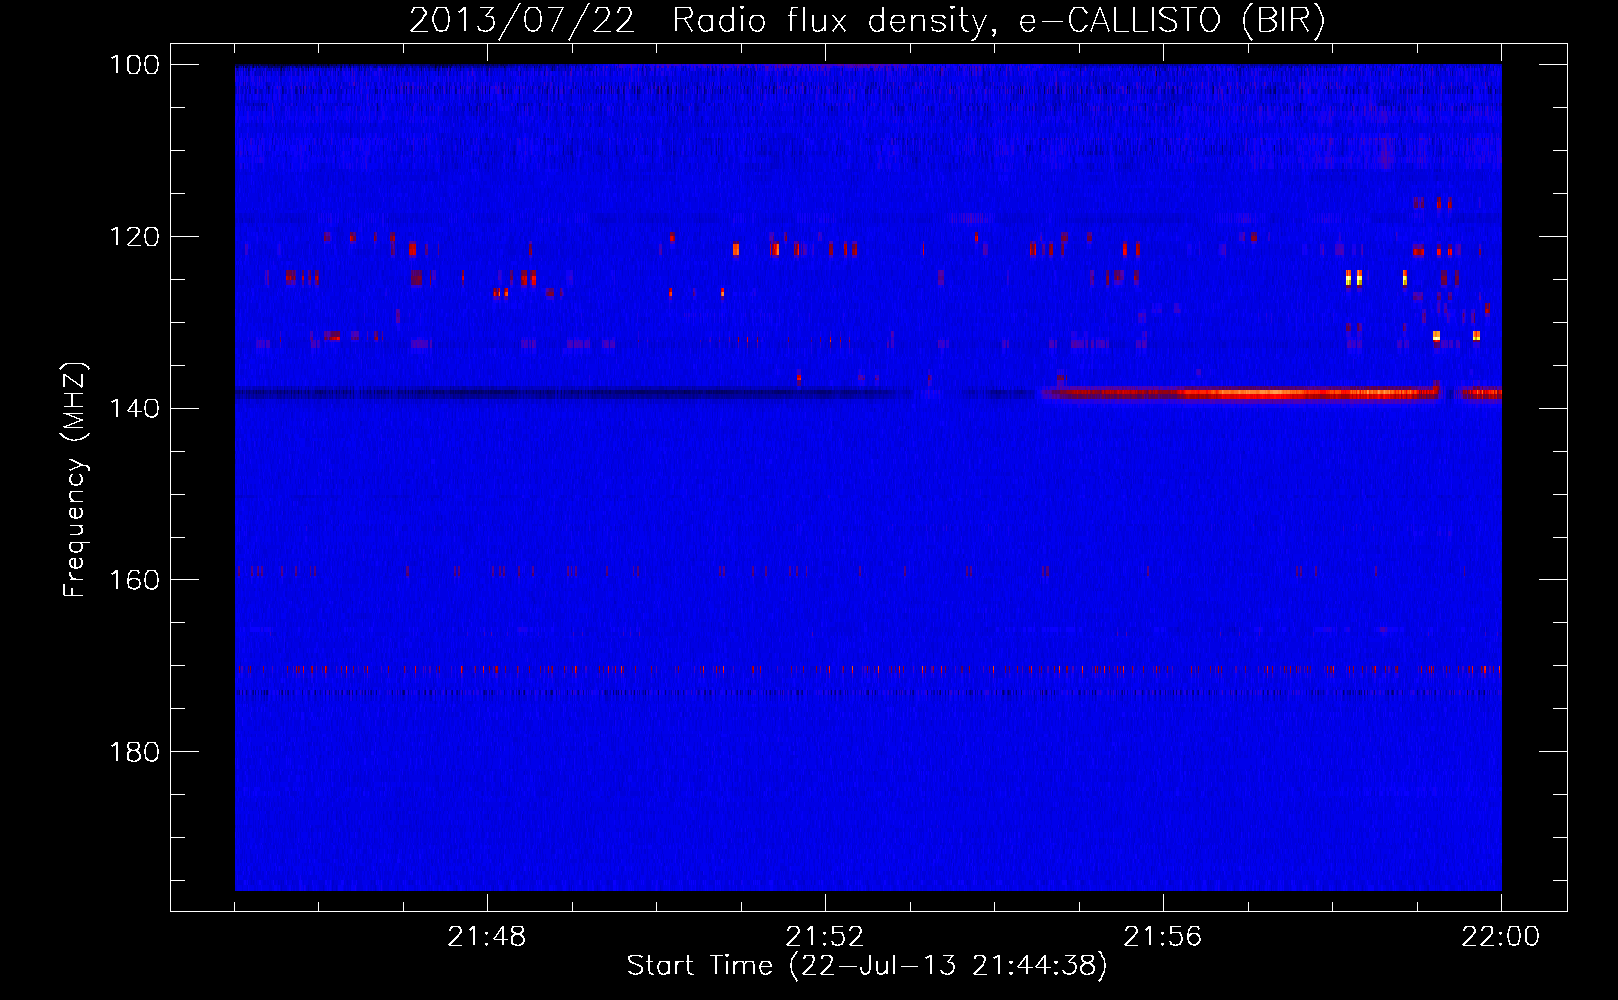Viewport: 1618px width, 1000px height.
Task: Click the 22:00 time tick label
Action: 1501,937
